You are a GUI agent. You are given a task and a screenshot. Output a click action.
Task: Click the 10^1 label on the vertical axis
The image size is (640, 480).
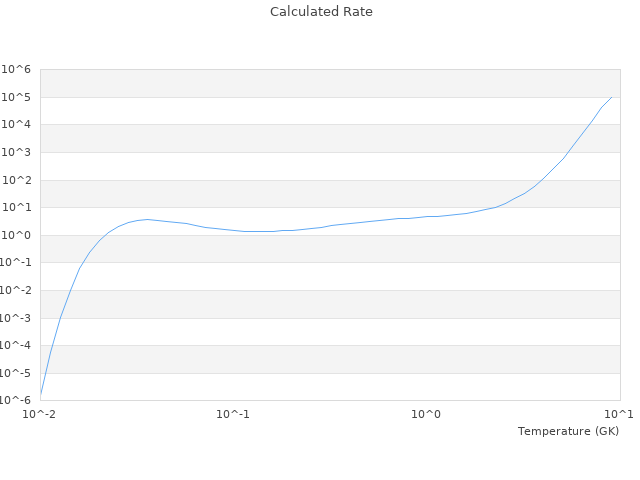16,208
